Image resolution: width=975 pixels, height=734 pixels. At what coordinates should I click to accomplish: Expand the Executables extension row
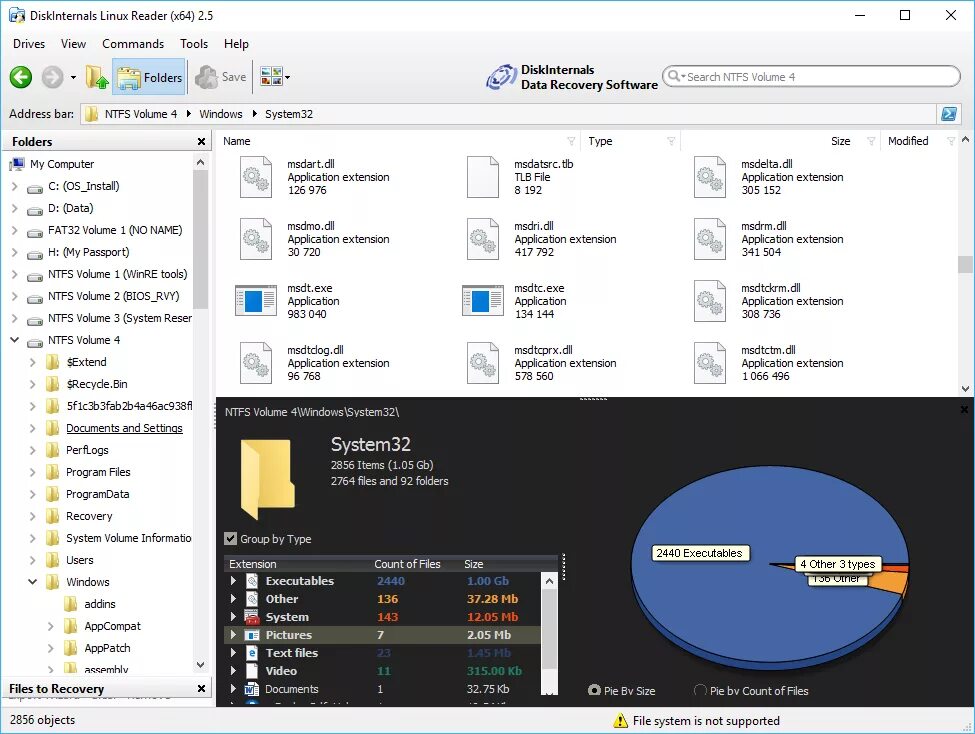click(233, 581)
